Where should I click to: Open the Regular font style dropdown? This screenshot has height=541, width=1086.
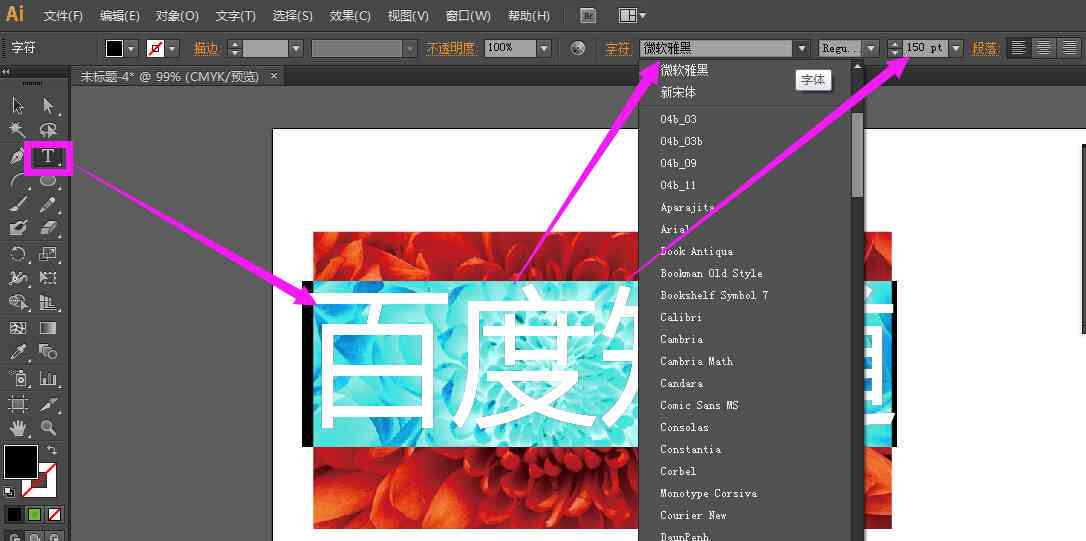[x=871, y=48]
